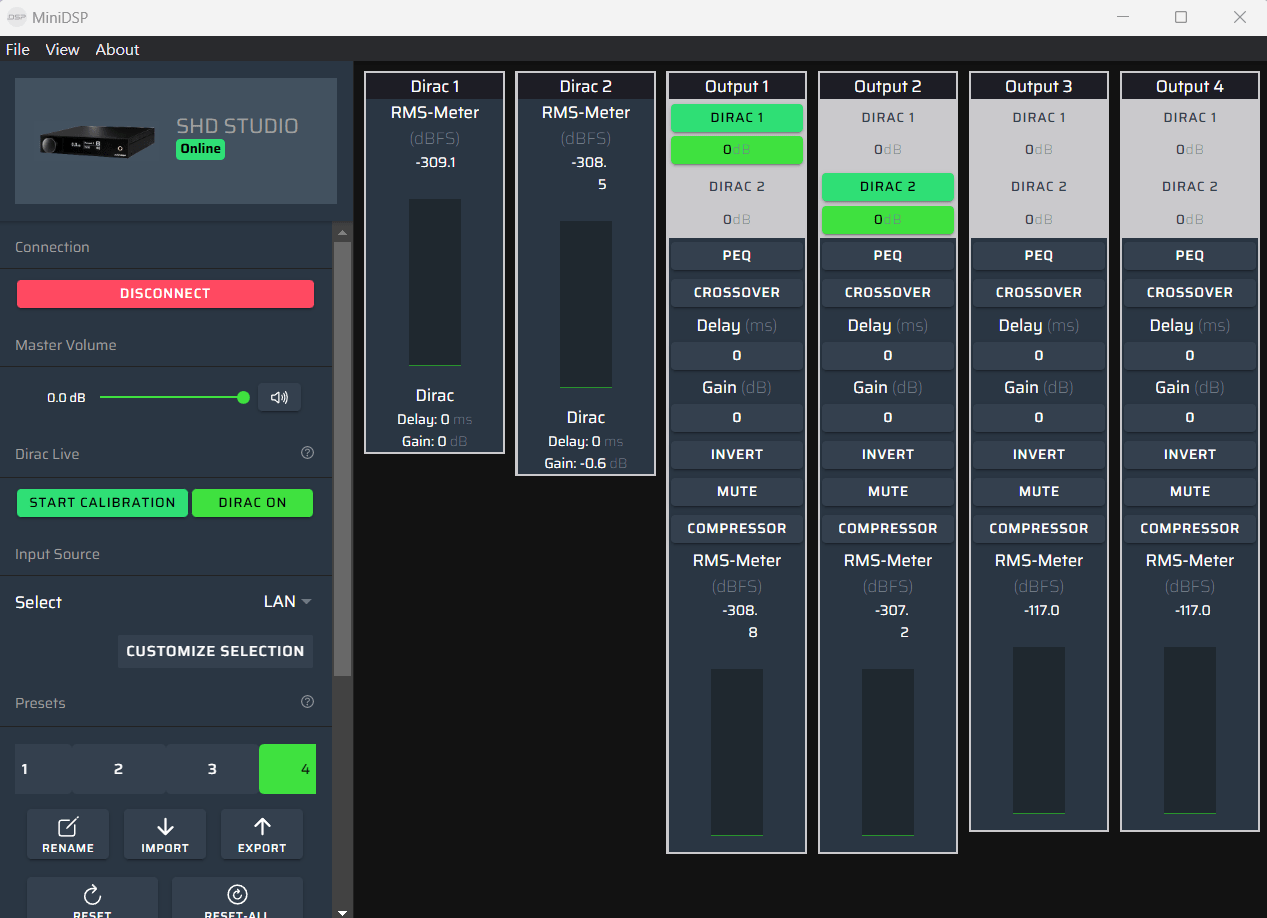Open PEQ for Output 4
1267x918 pixels.
1190,255
